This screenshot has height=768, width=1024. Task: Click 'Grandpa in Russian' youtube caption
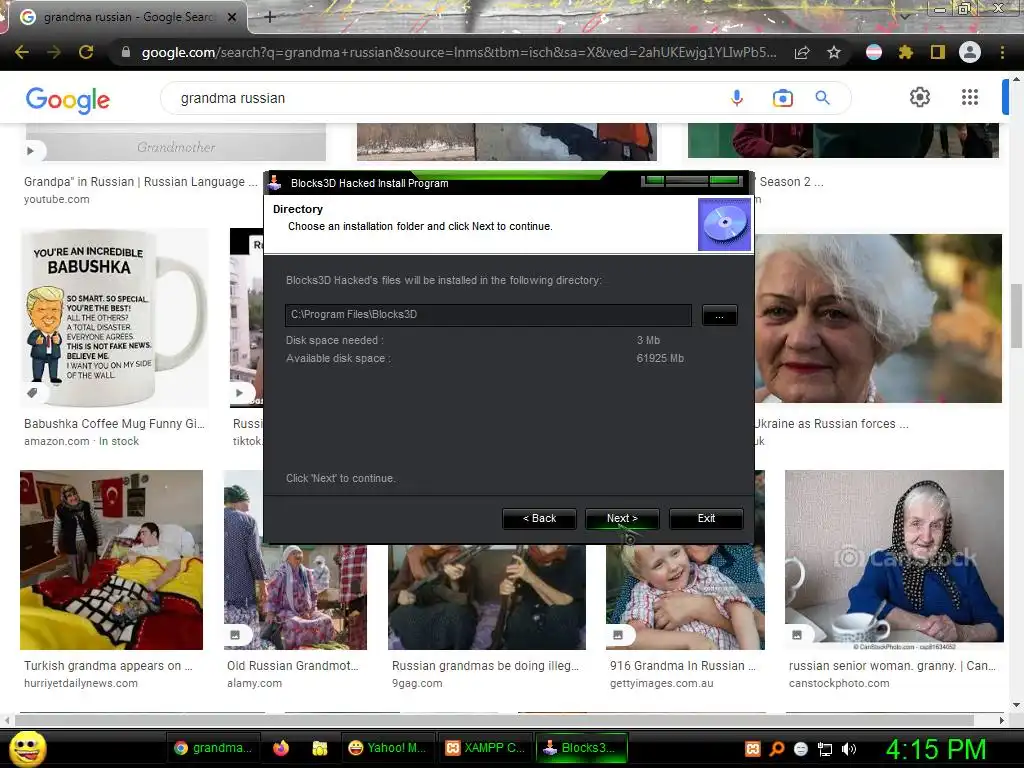click(x=140, y=182)
